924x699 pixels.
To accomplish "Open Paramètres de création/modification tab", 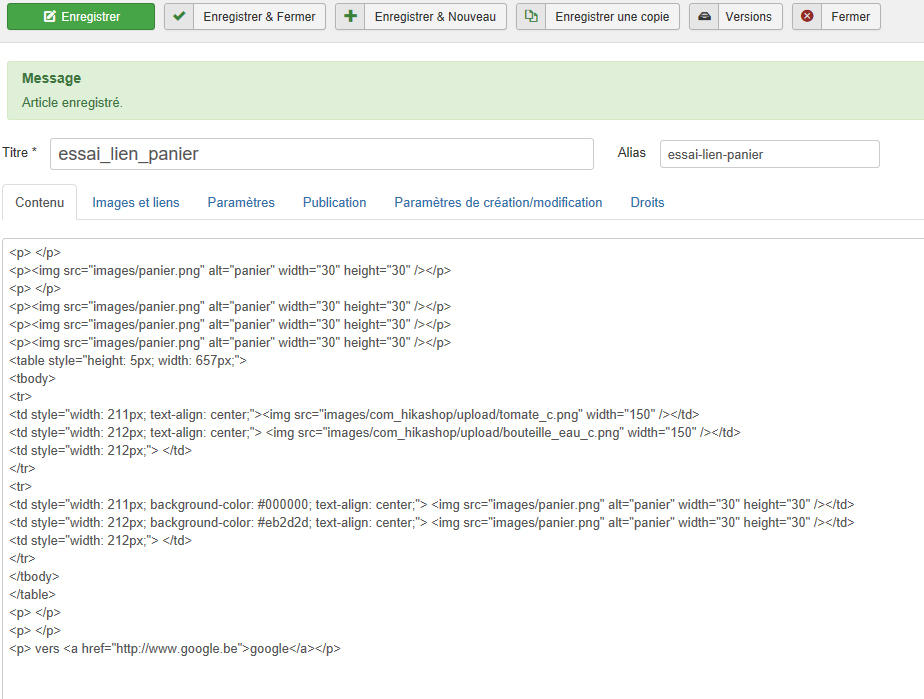I will [x=498, y=202].
